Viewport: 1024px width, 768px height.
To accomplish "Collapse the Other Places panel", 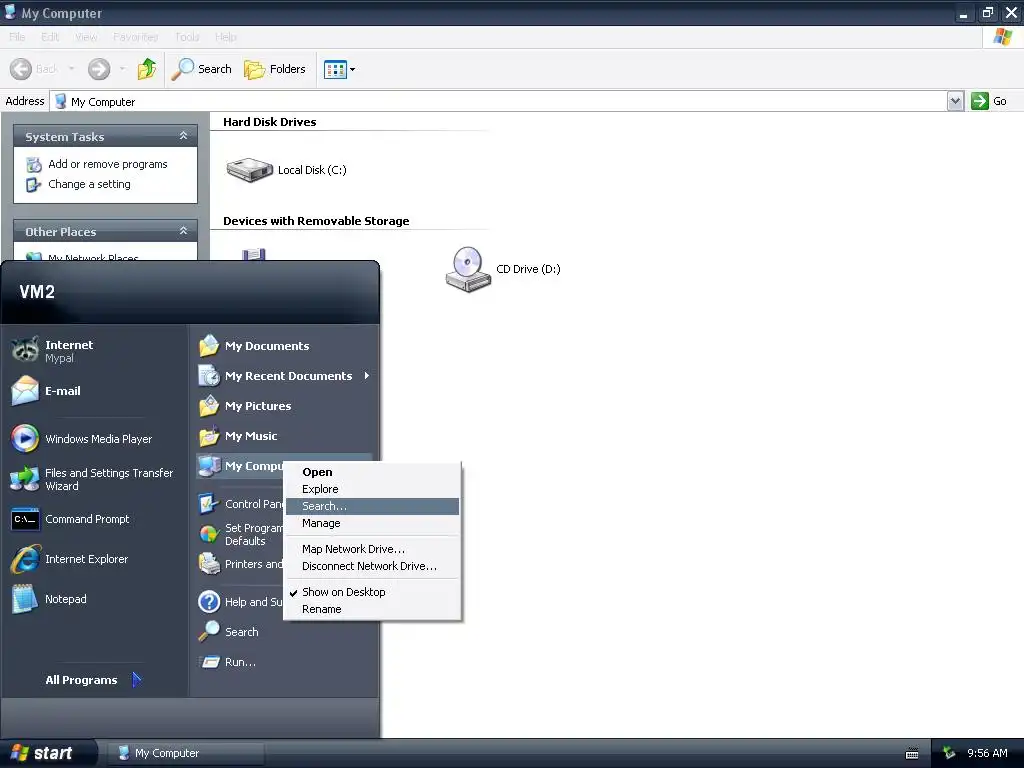I will 184,231.
